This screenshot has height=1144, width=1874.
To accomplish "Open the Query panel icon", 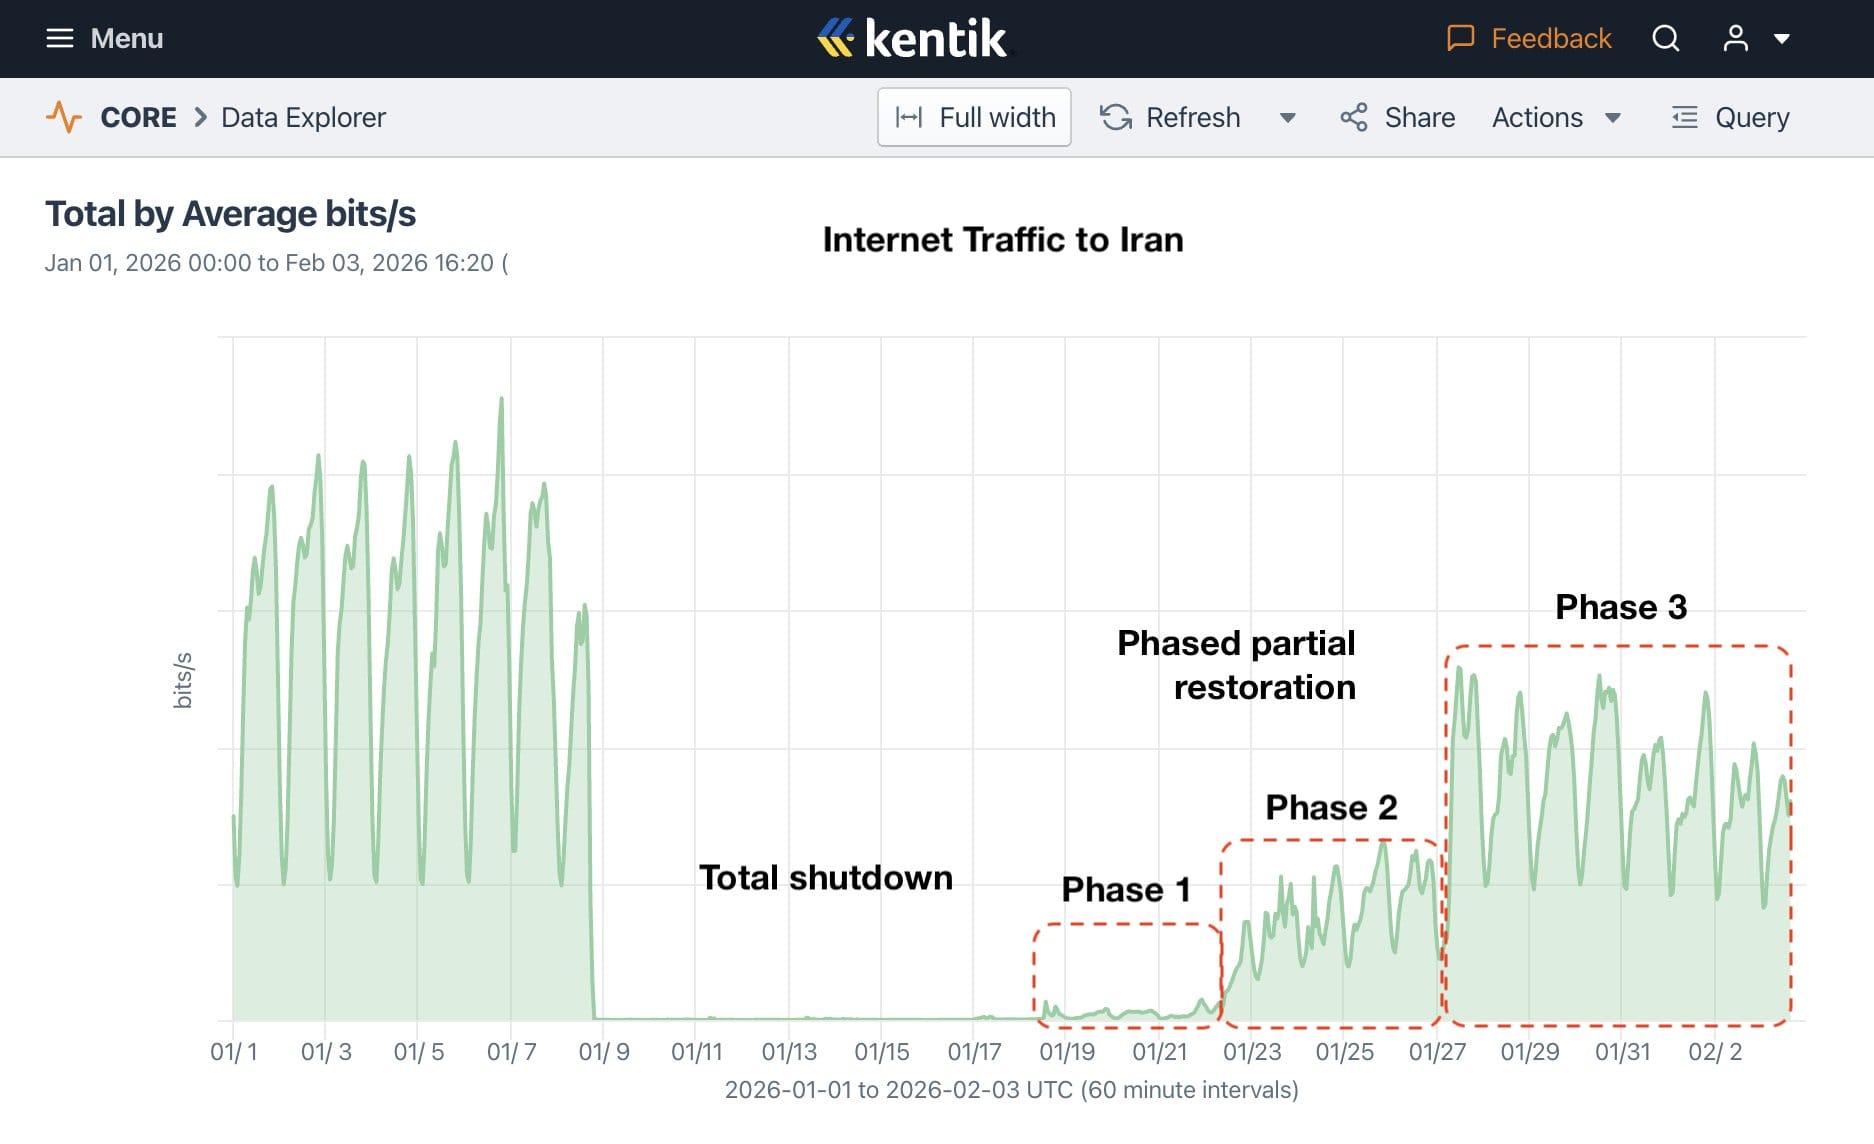I will pos(1683,117).
